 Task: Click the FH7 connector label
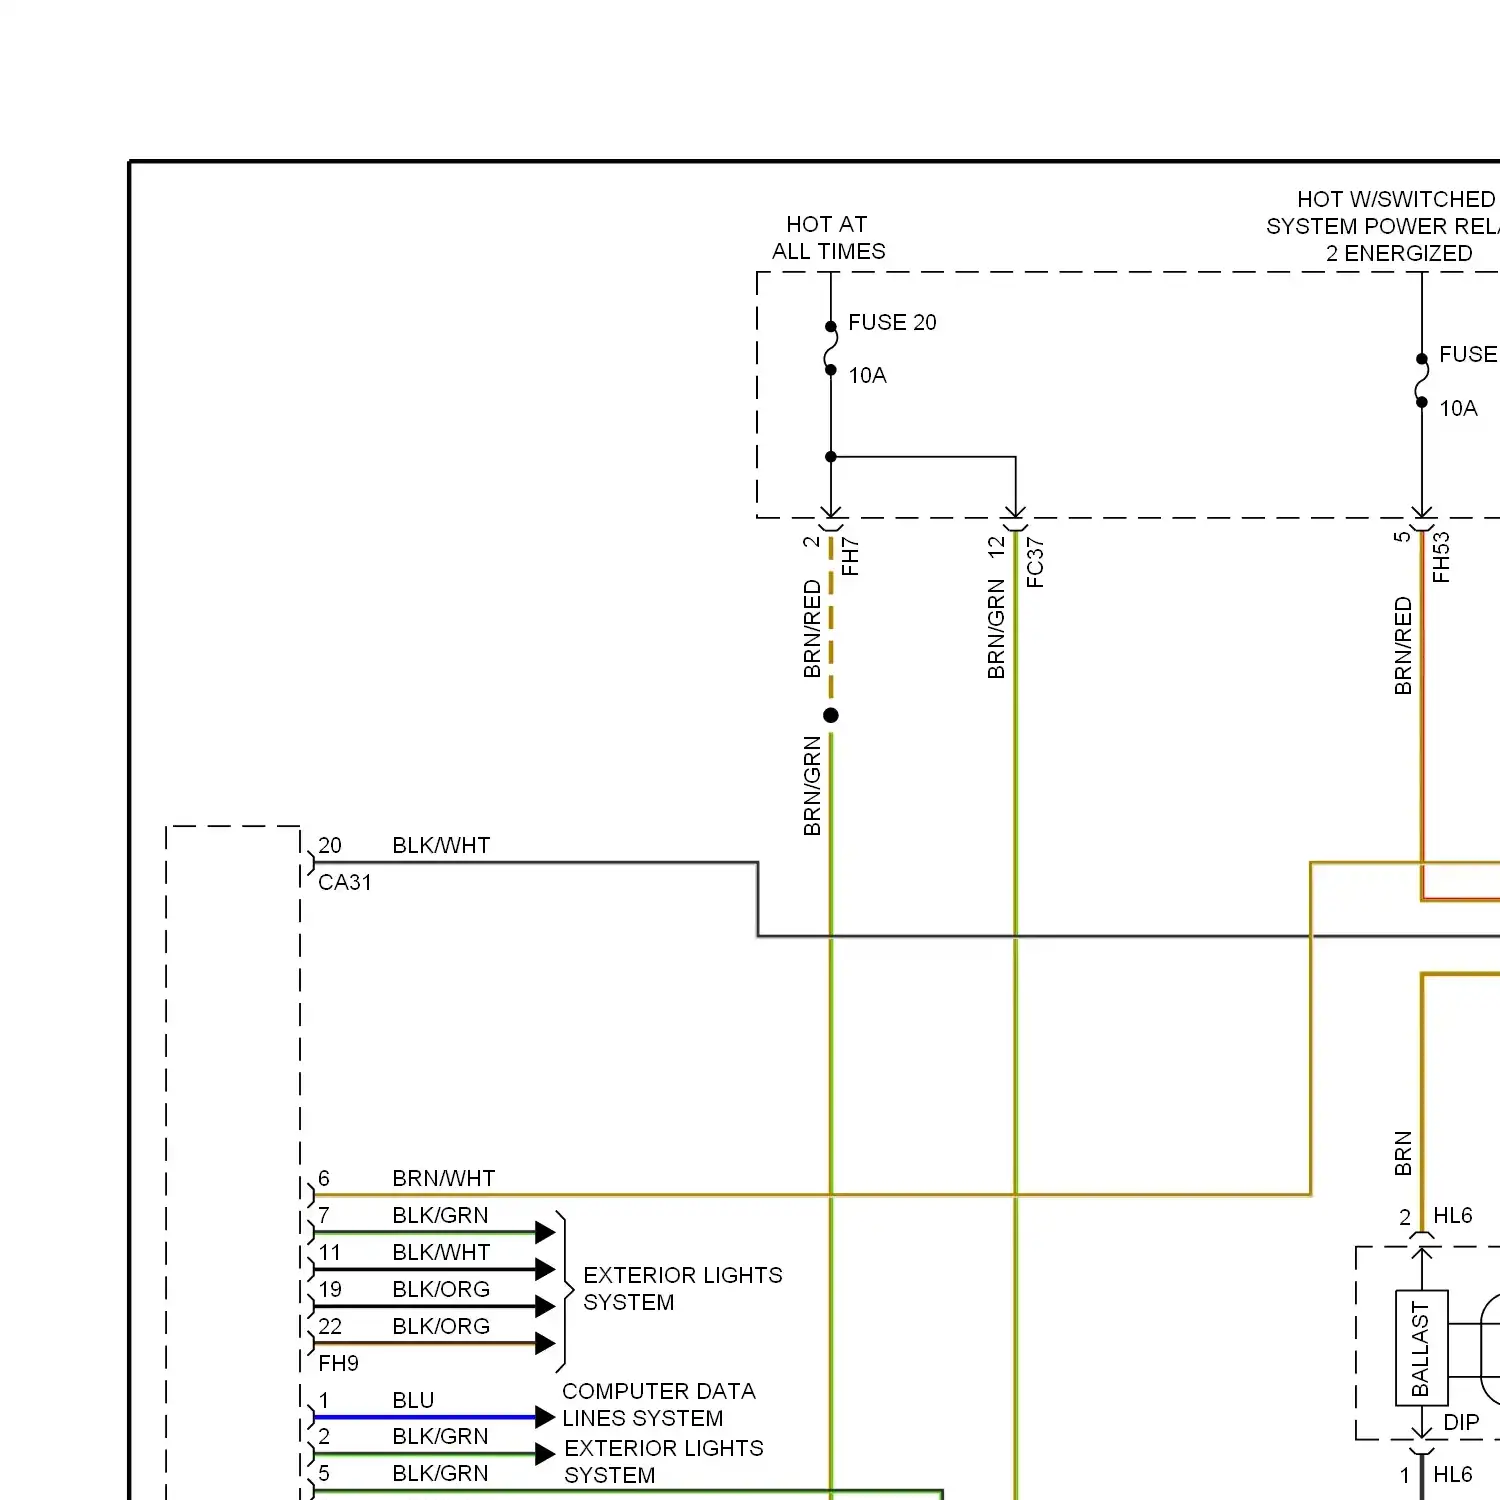(x=850, y=557)
